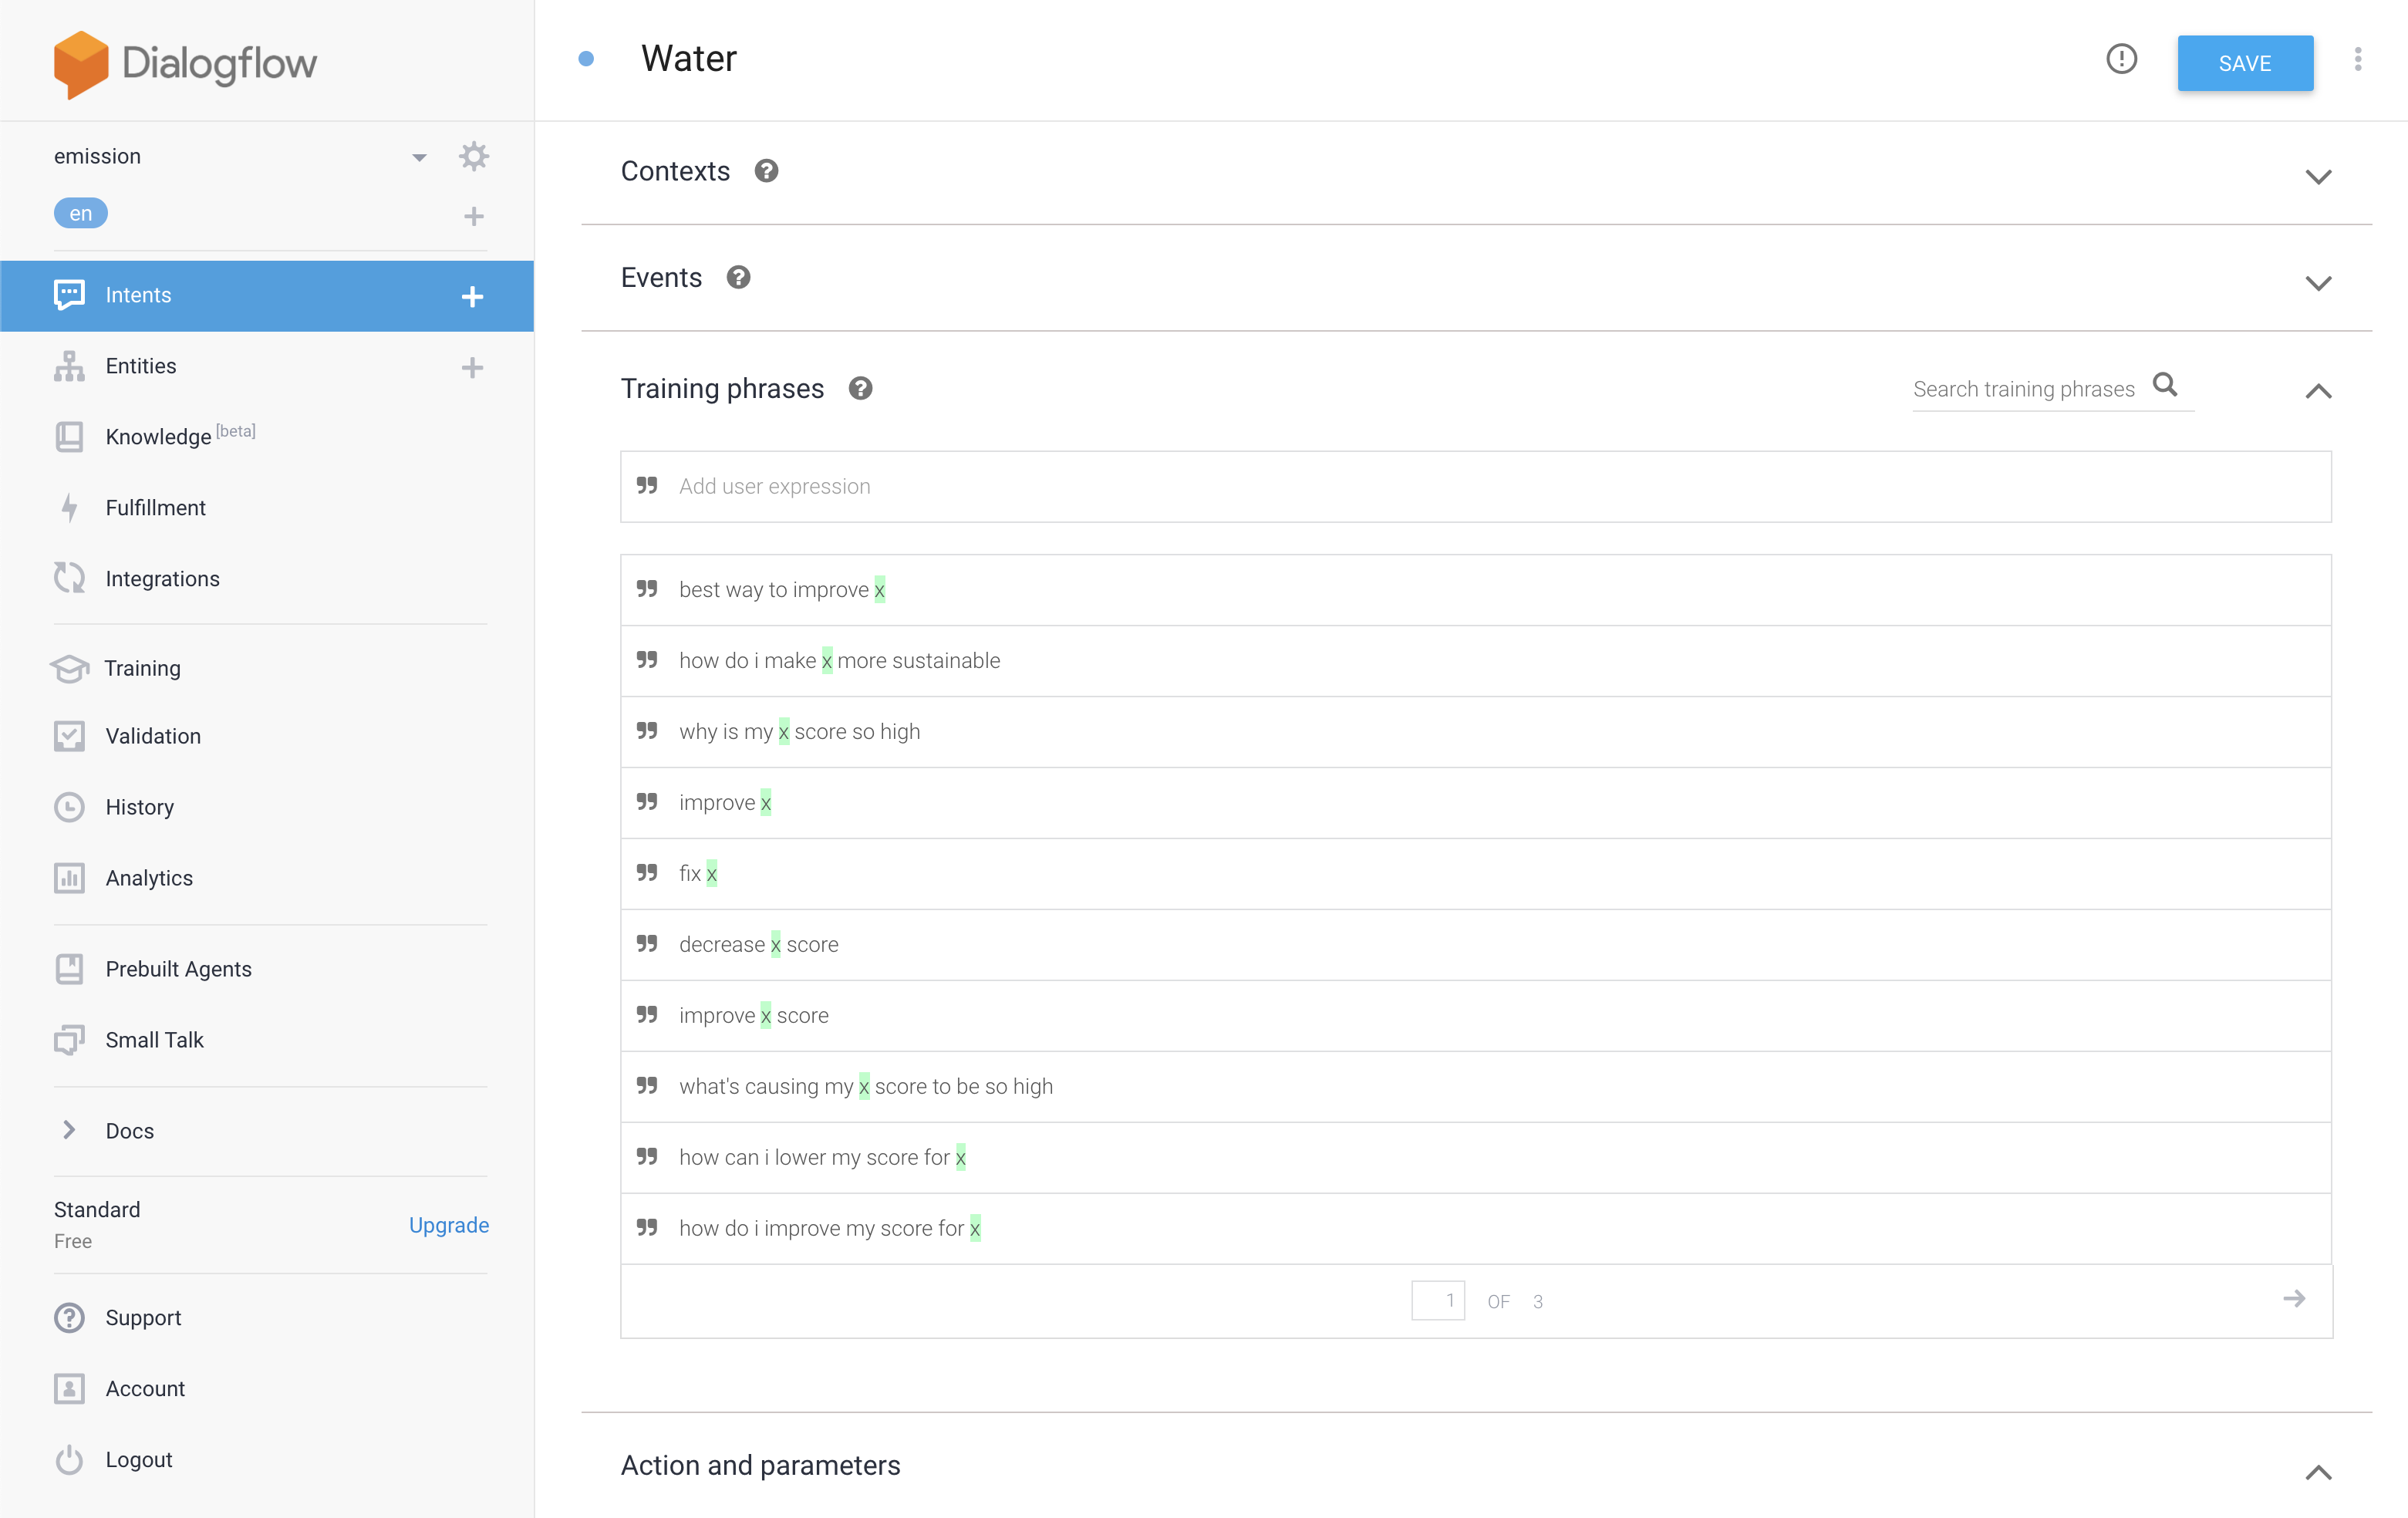Open the emission agent dropdown
2408x1518 pixels.
tap(419, 157)
